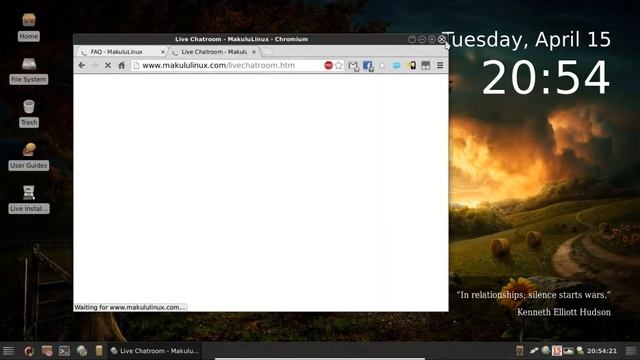Screen dimensions: 640x360
Task: Click the red swirl launcher in the panel
Action: tap(29, 351)
